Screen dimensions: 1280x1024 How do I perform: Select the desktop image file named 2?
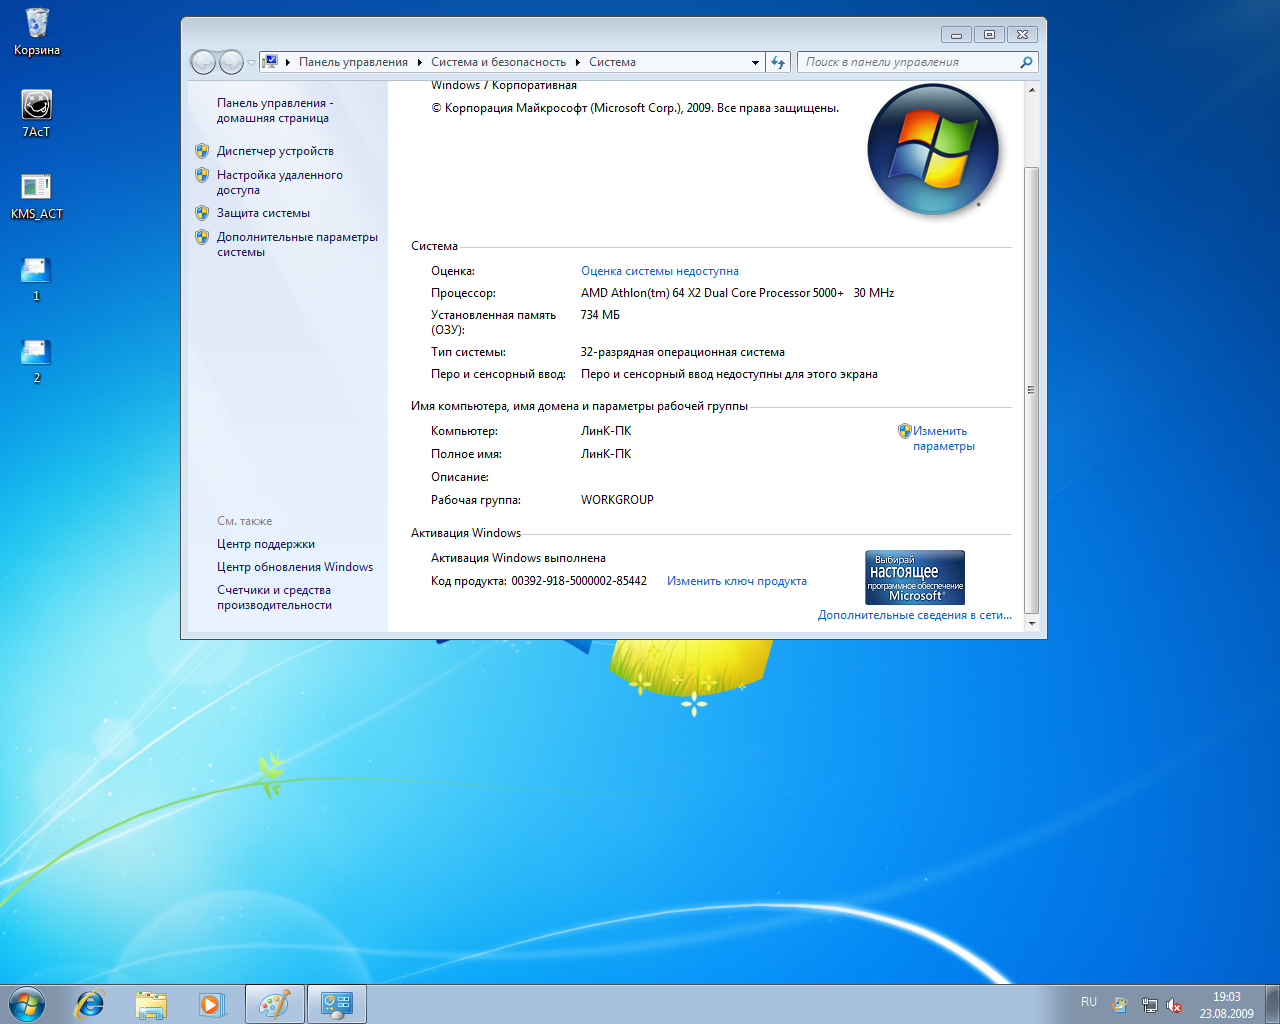[36, 360]
